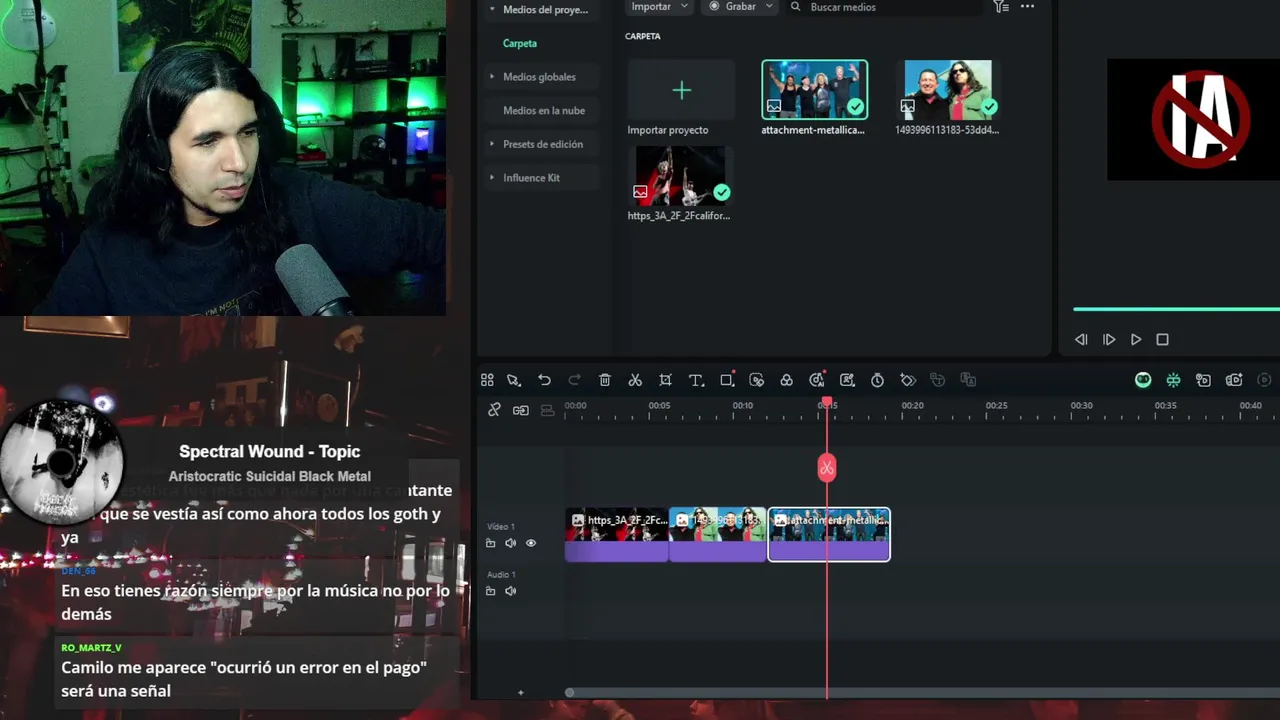Click the Play button in preview
This screenshot has width=1280, height=720.
[x=1136, y=340]
